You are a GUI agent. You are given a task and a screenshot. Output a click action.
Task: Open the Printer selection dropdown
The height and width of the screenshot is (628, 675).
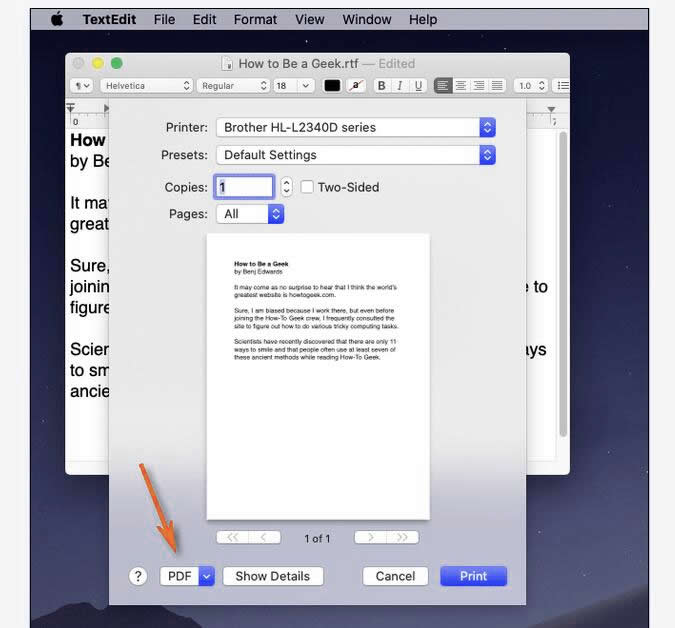[356, 127]
